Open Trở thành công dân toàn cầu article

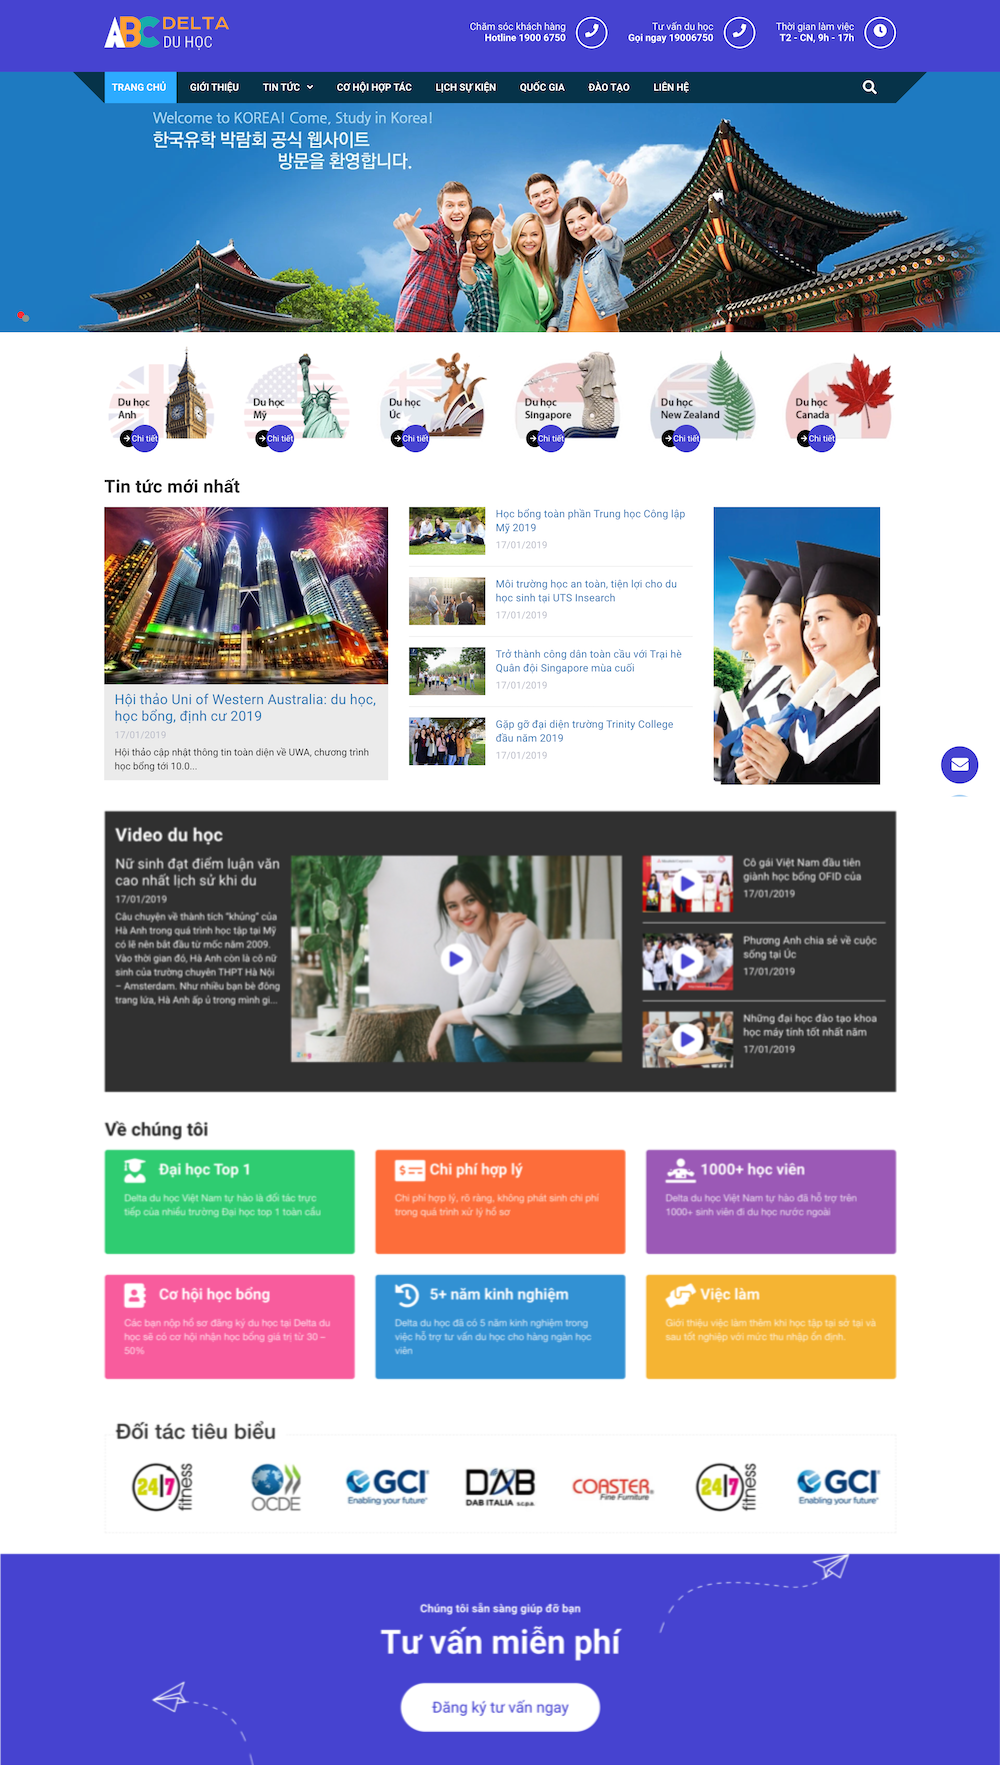(588, 661)
